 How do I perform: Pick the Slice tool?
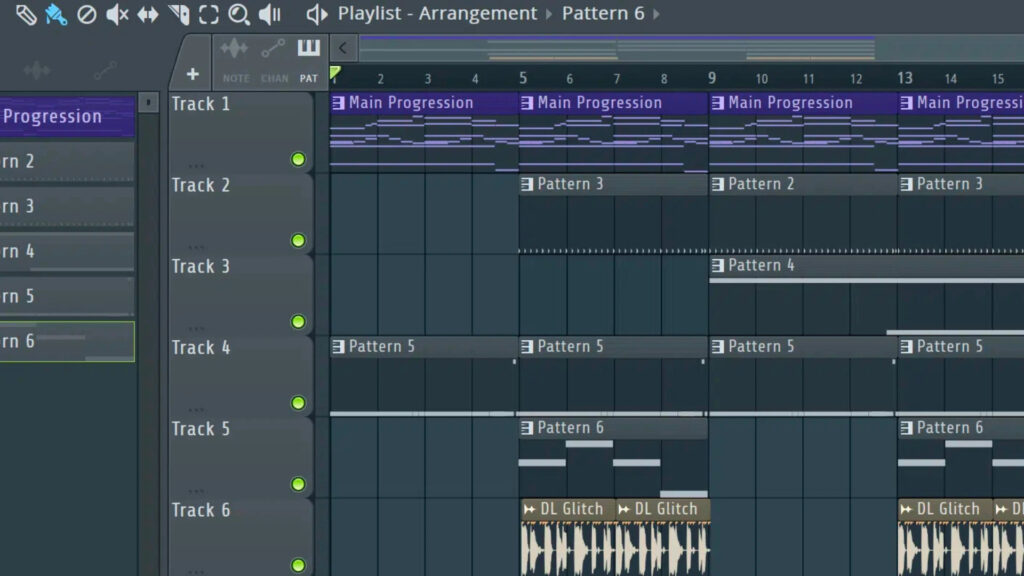tap(178, 14)
